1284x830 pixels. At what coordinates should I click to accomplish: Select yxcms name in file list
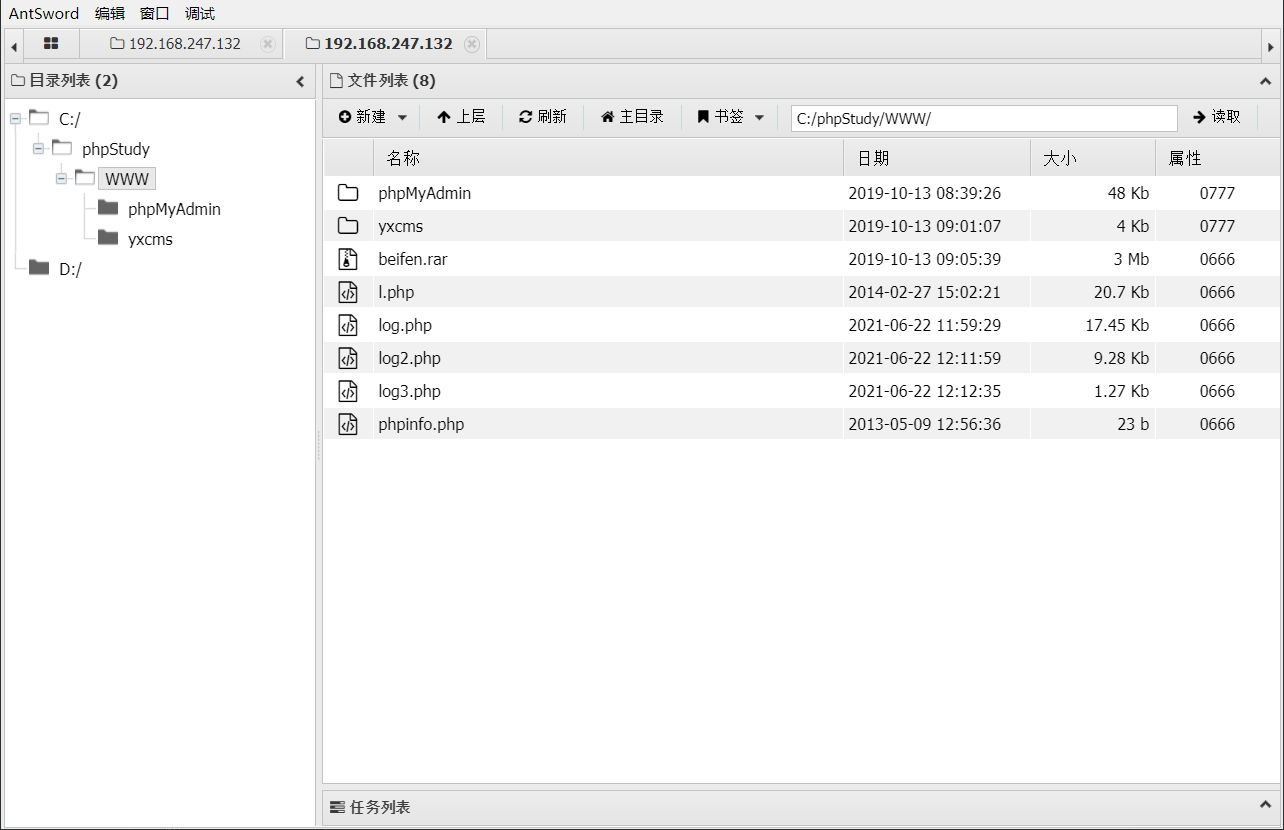click(x=400, y=226)
